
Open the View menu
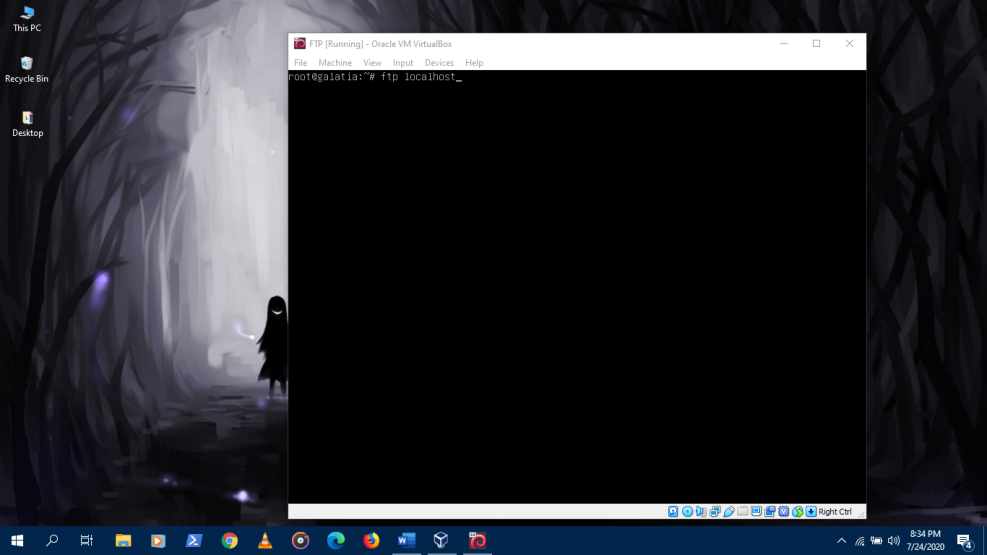pos(372,63)
